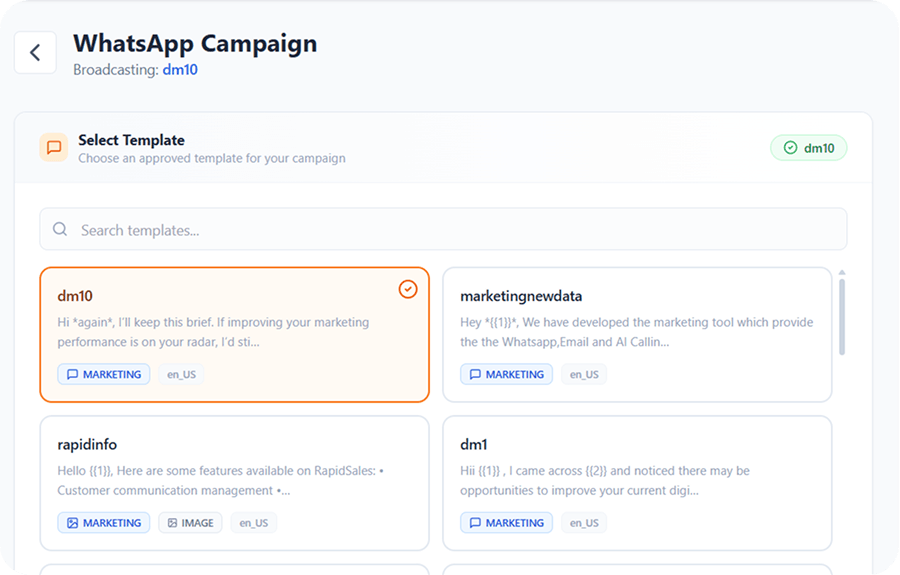Click the magnifier search icon
Image resolution: width=900 pixels, height=575 pixels.
(60, 230)
